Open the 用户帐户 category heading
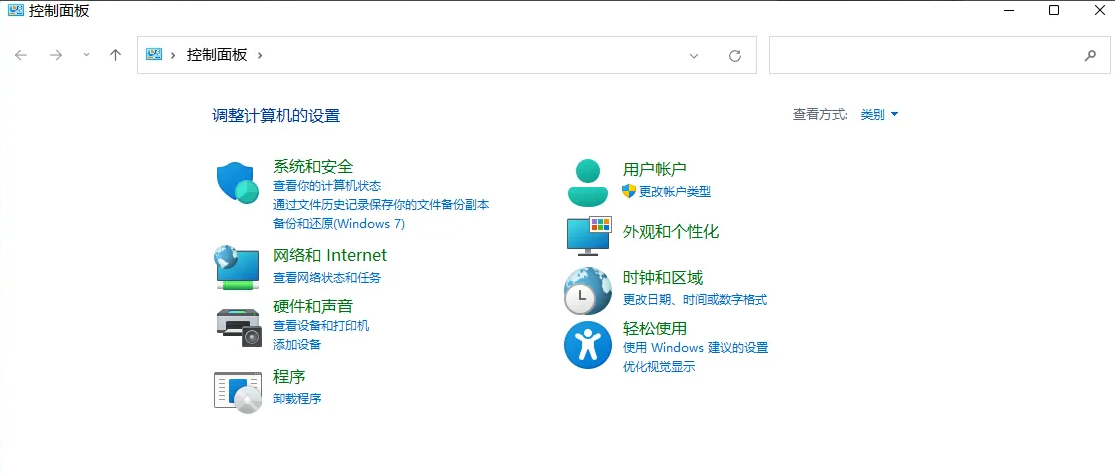 pyautogui.click(x=655, y=169)
